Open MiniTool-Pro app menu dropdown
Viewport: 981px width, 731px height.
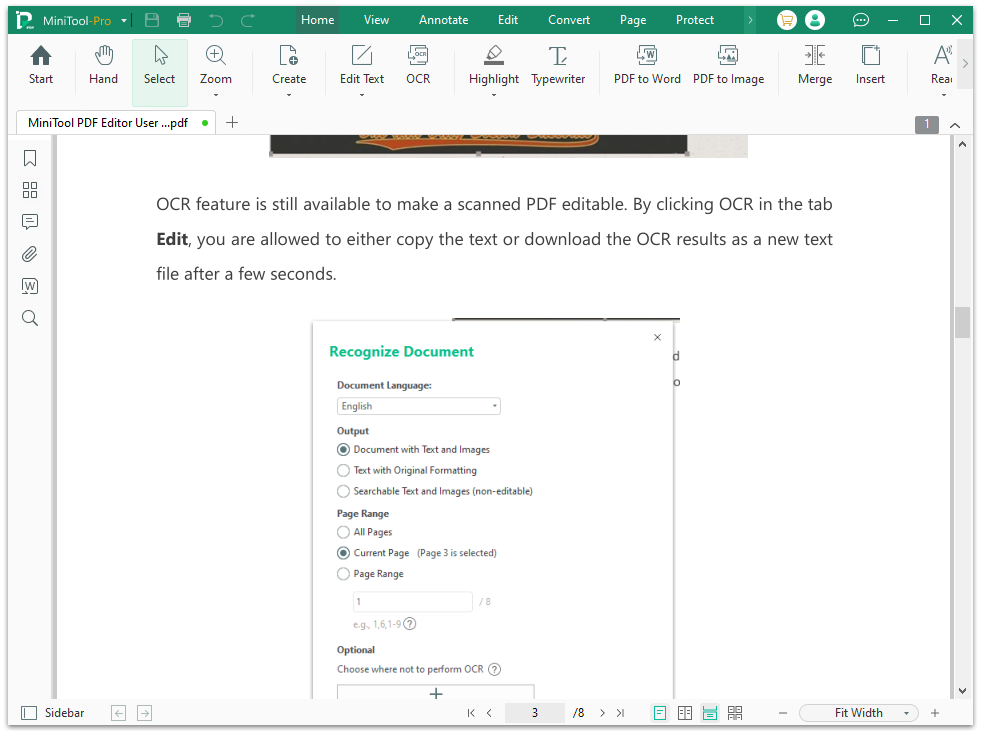[124, 21]
